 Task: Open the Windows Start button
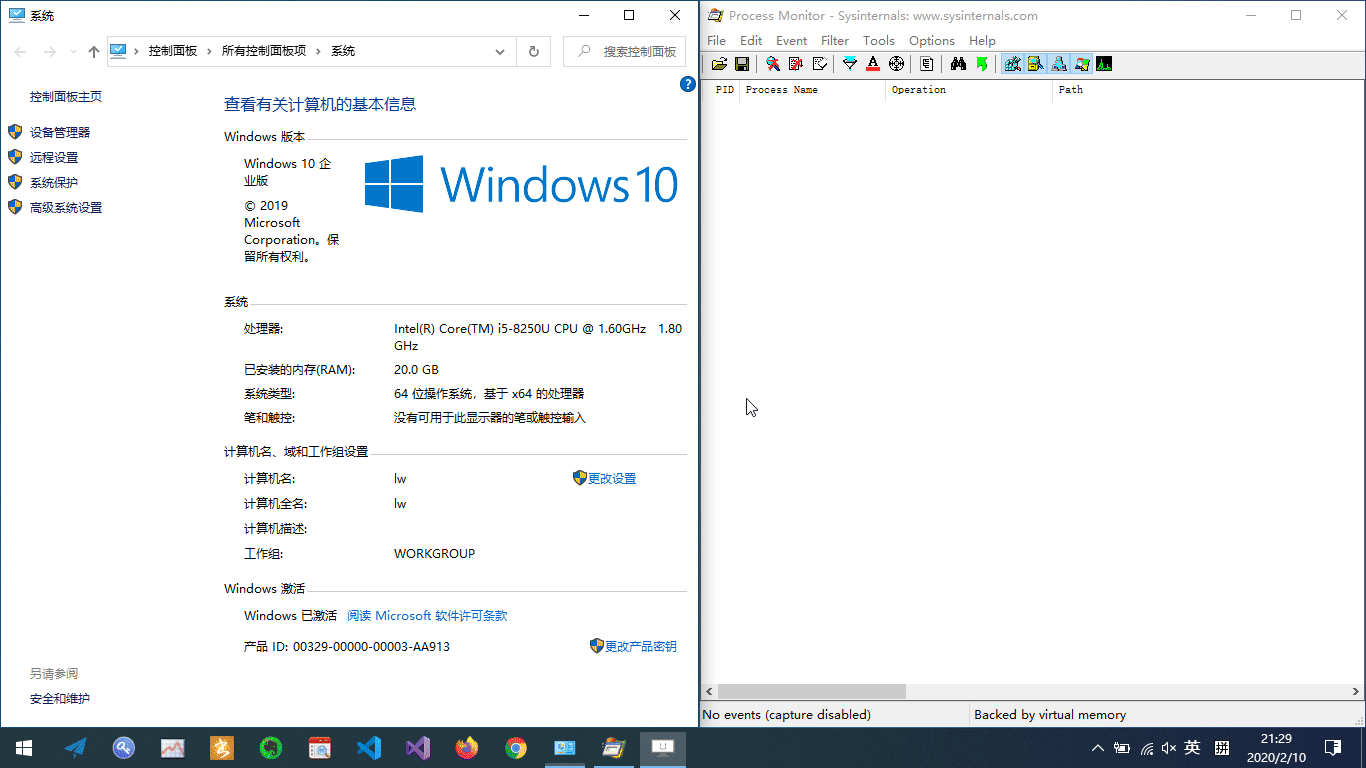coord(24,747)
